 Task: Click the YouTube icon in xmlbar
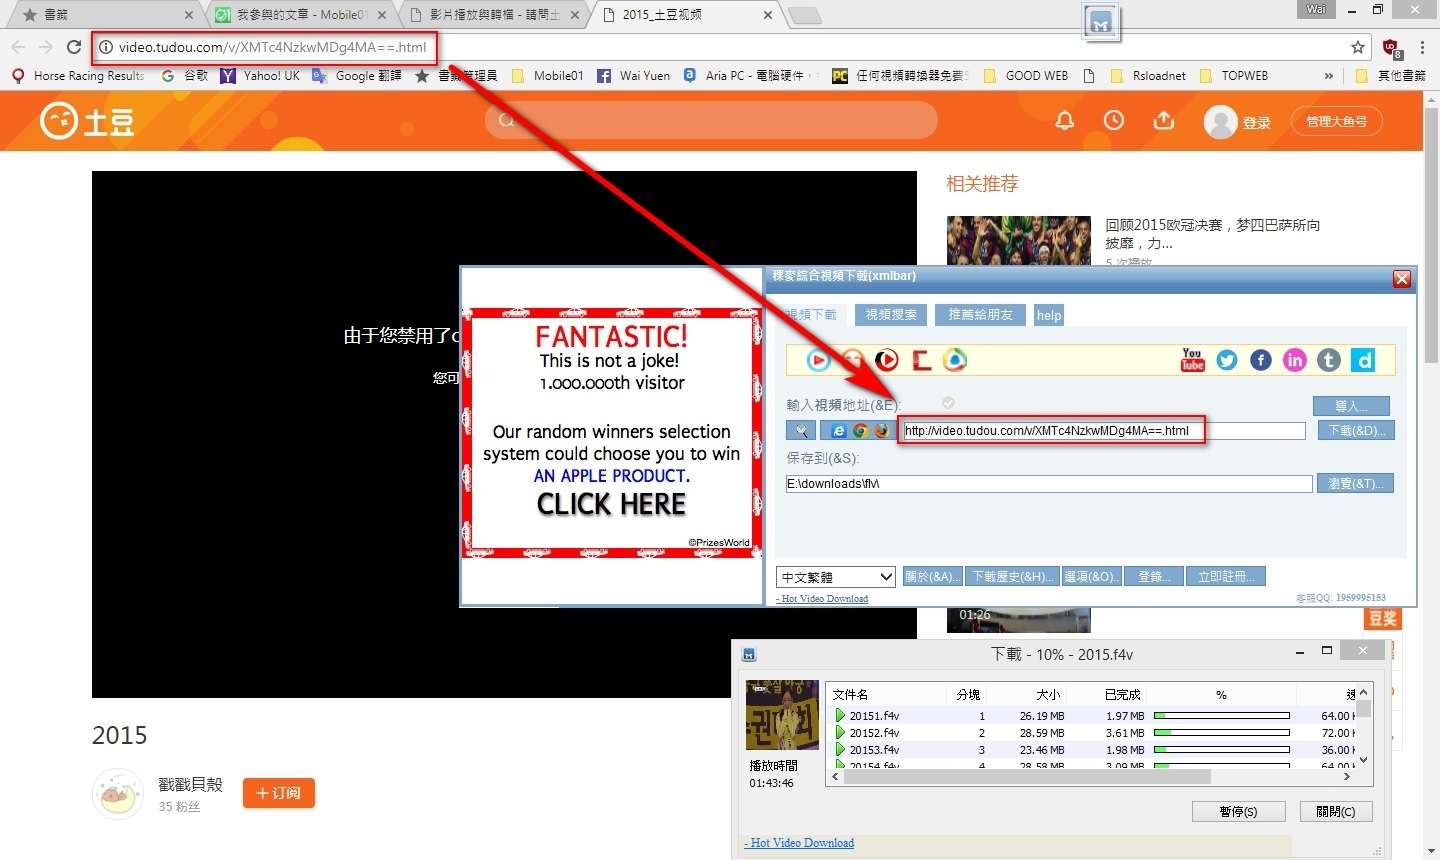1193,360
